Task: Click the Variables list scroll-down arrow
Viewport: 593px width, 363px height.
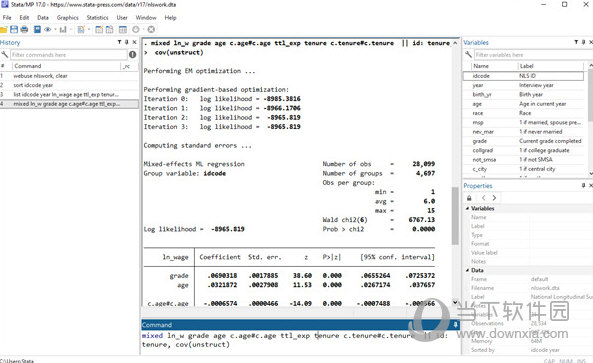Action: click(x=591, y=173)
